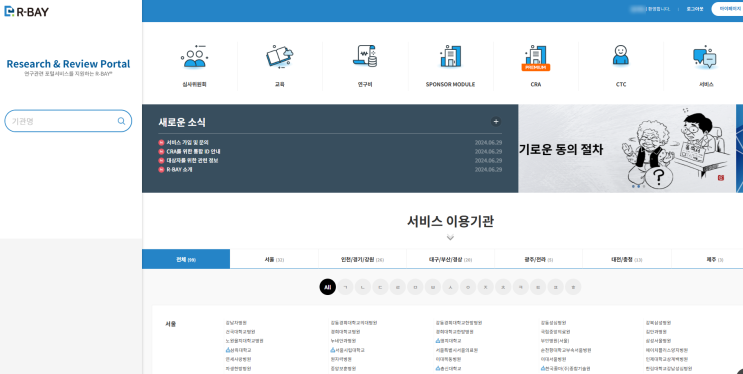The image size is (743, 374).
Task: Open the 대상자를 위한 관련 정보 notice
Action: (x=192, y=160)
